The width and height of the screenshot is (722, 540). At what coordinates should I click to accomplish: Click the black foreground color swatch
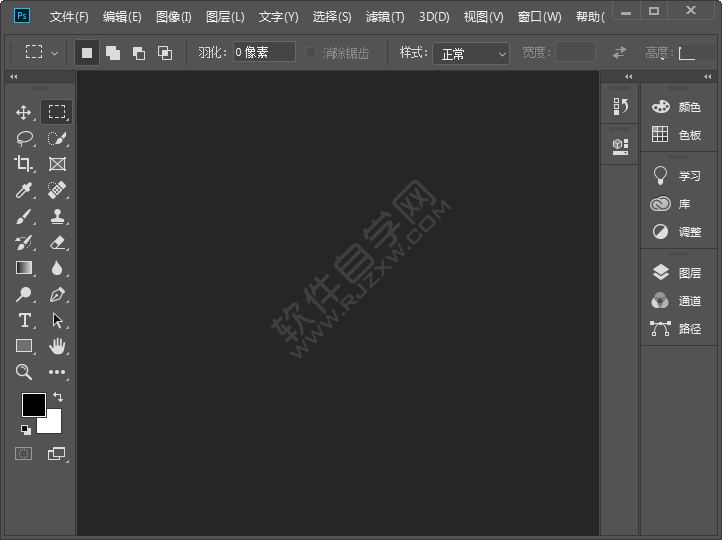tap(33, 405)
